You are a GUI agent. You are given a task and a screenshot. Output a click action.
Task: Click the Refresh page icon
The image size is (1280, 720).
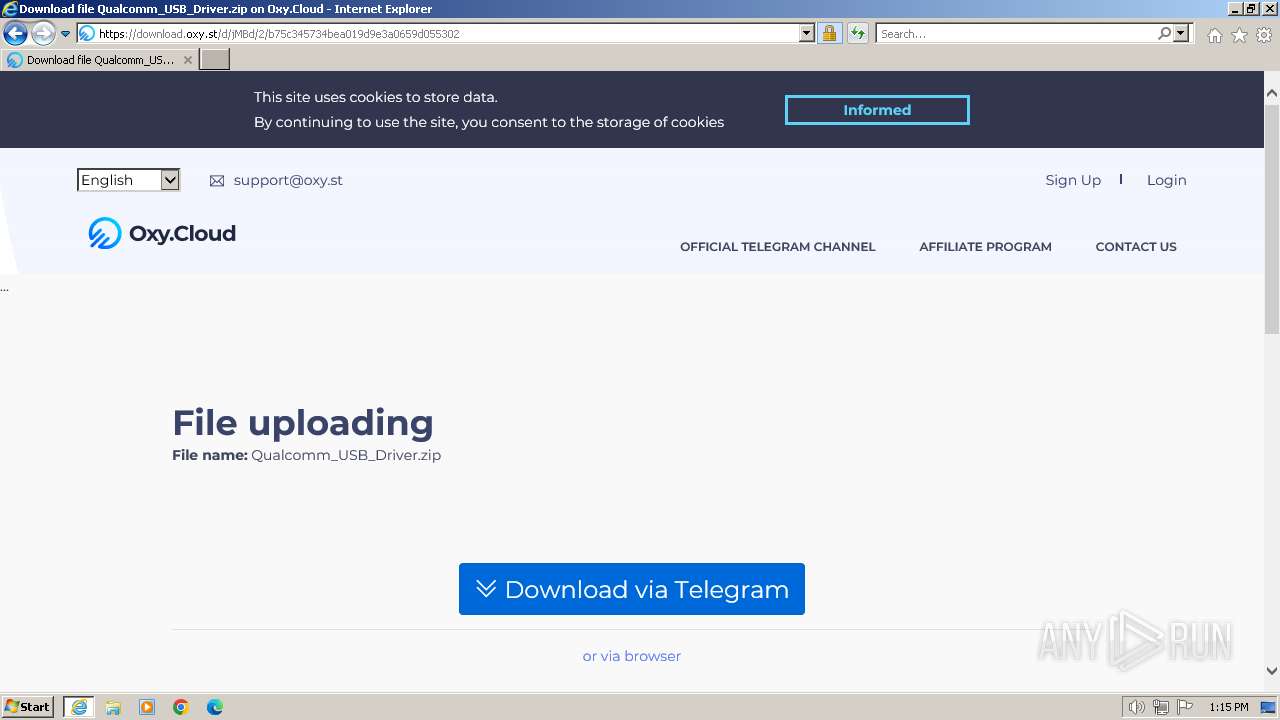(857, 33)
